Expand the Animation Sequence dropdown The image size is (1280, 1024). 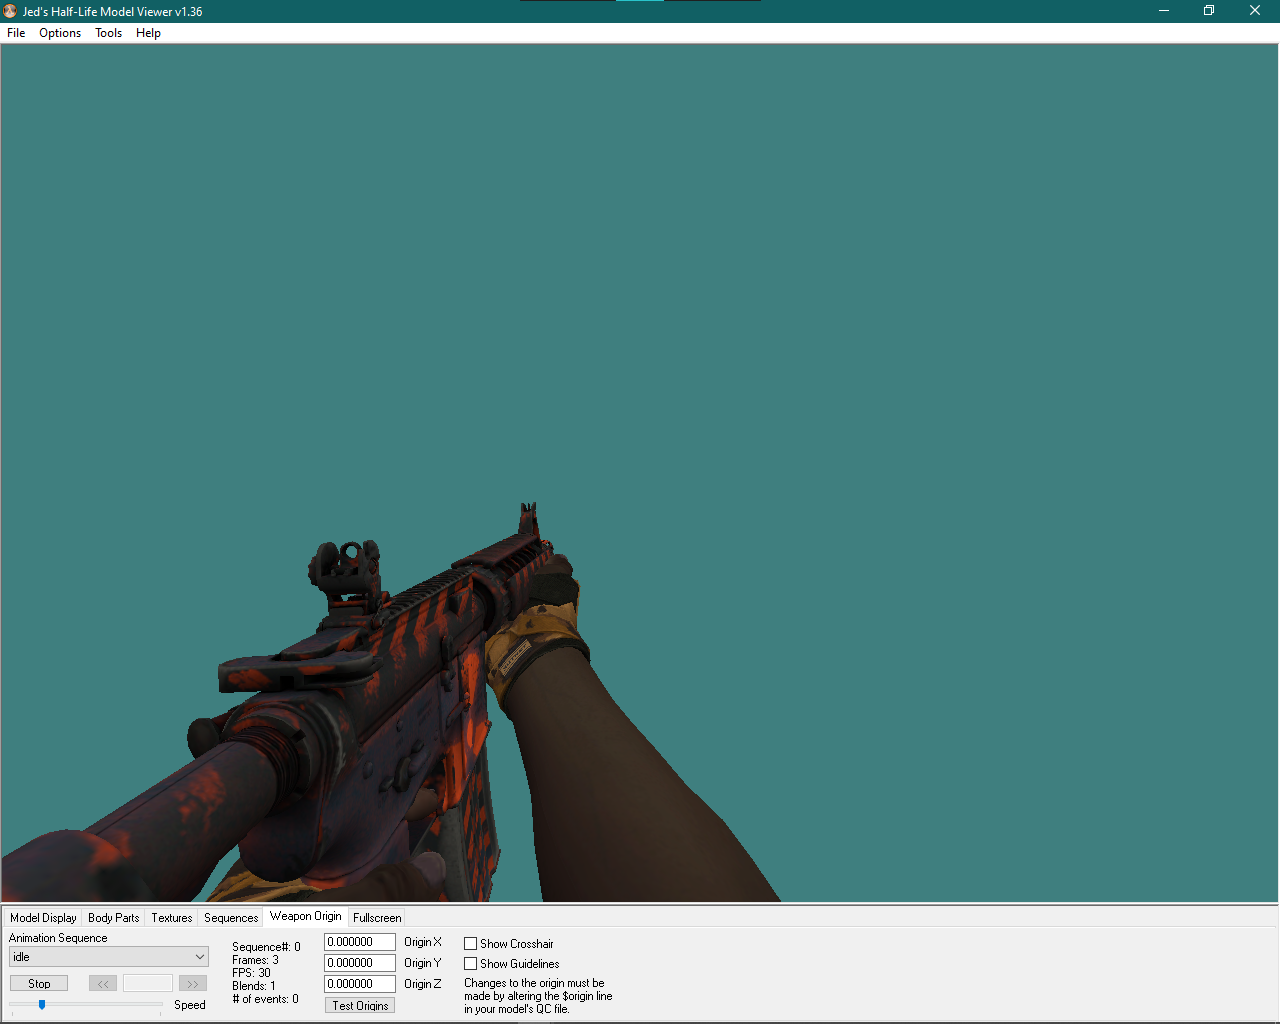109,957
